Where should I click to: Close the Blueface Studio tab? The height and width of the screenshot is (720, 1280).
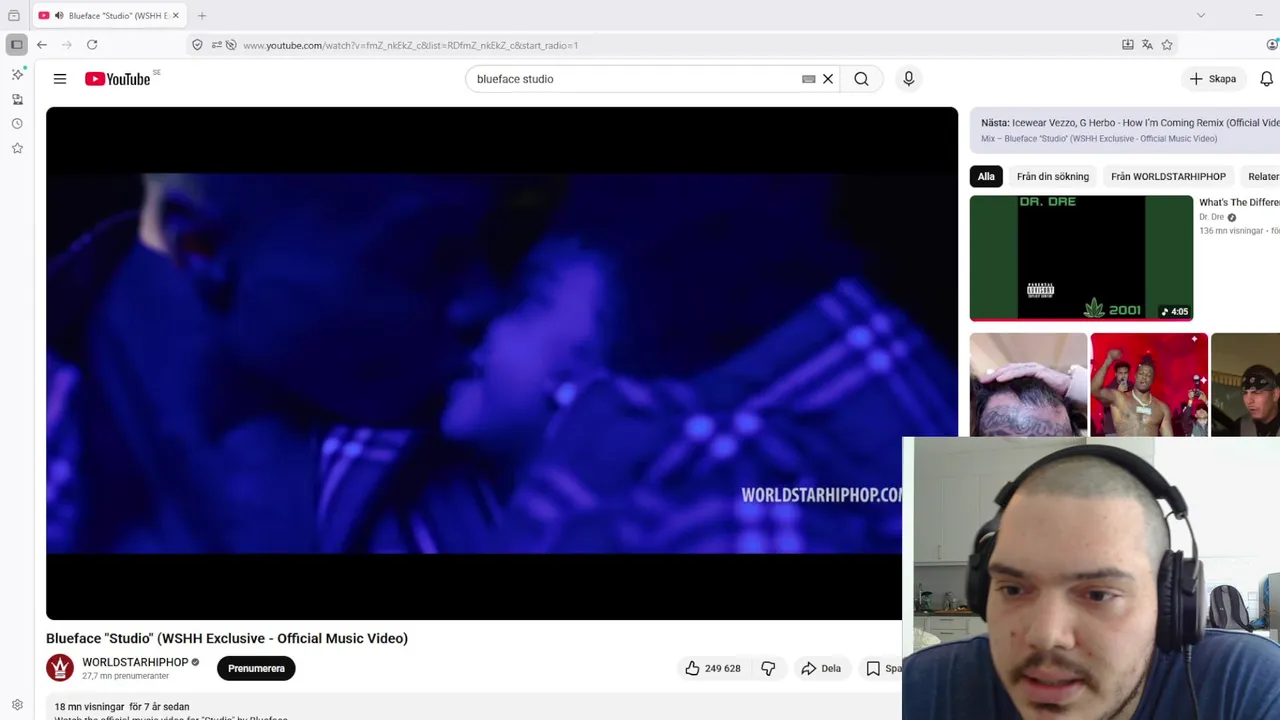coord(176,15)
